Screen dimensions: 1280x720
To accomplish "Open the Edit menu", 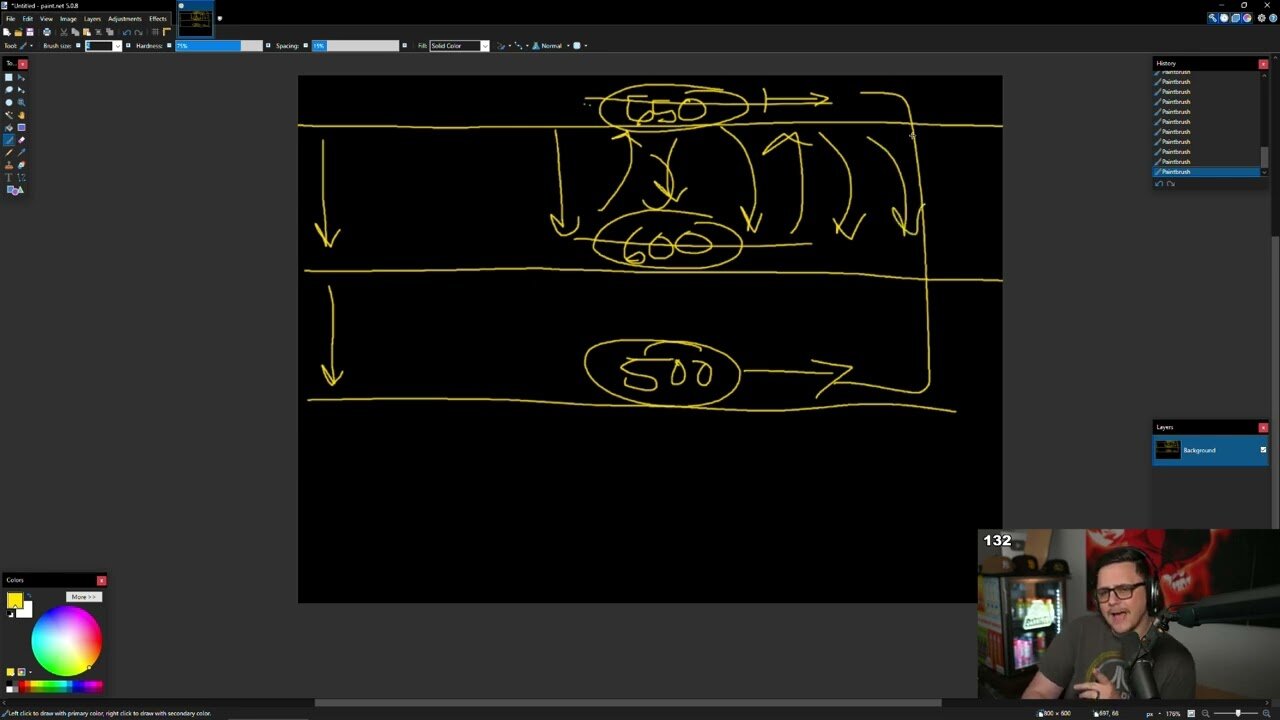I will coord(28,19).
